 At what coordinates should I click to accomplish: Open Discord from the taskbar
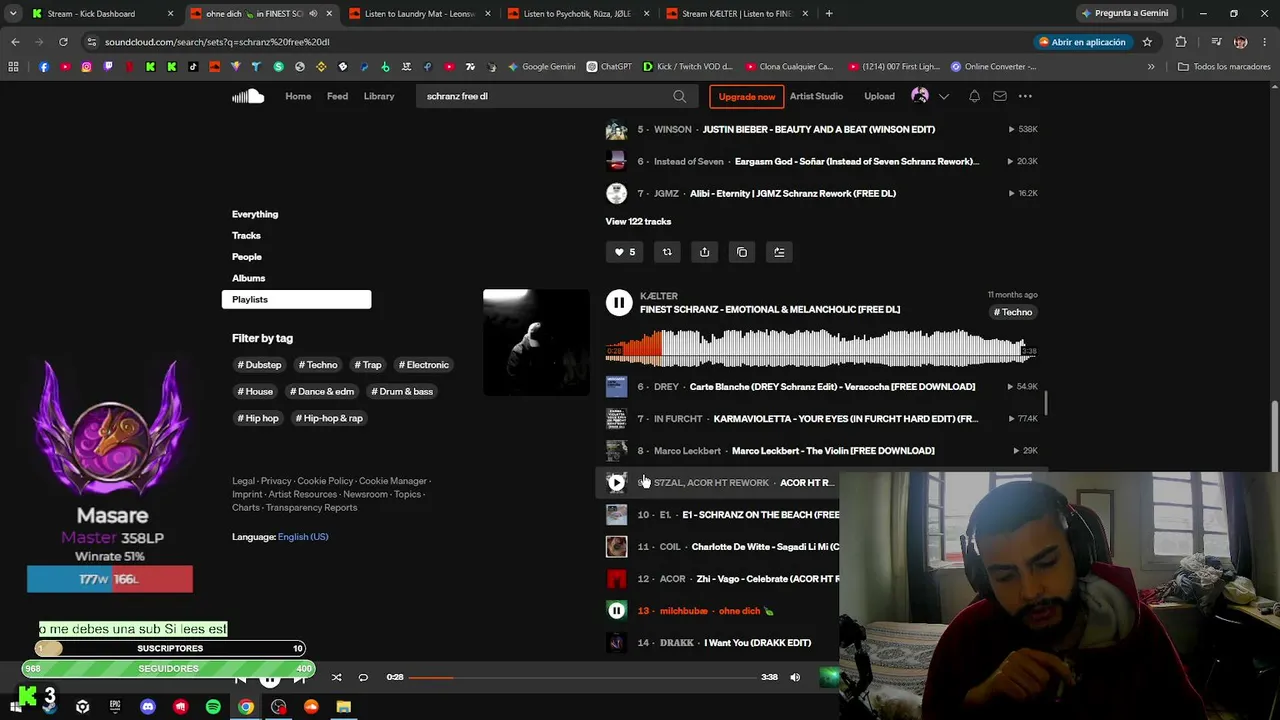point(148,707)
